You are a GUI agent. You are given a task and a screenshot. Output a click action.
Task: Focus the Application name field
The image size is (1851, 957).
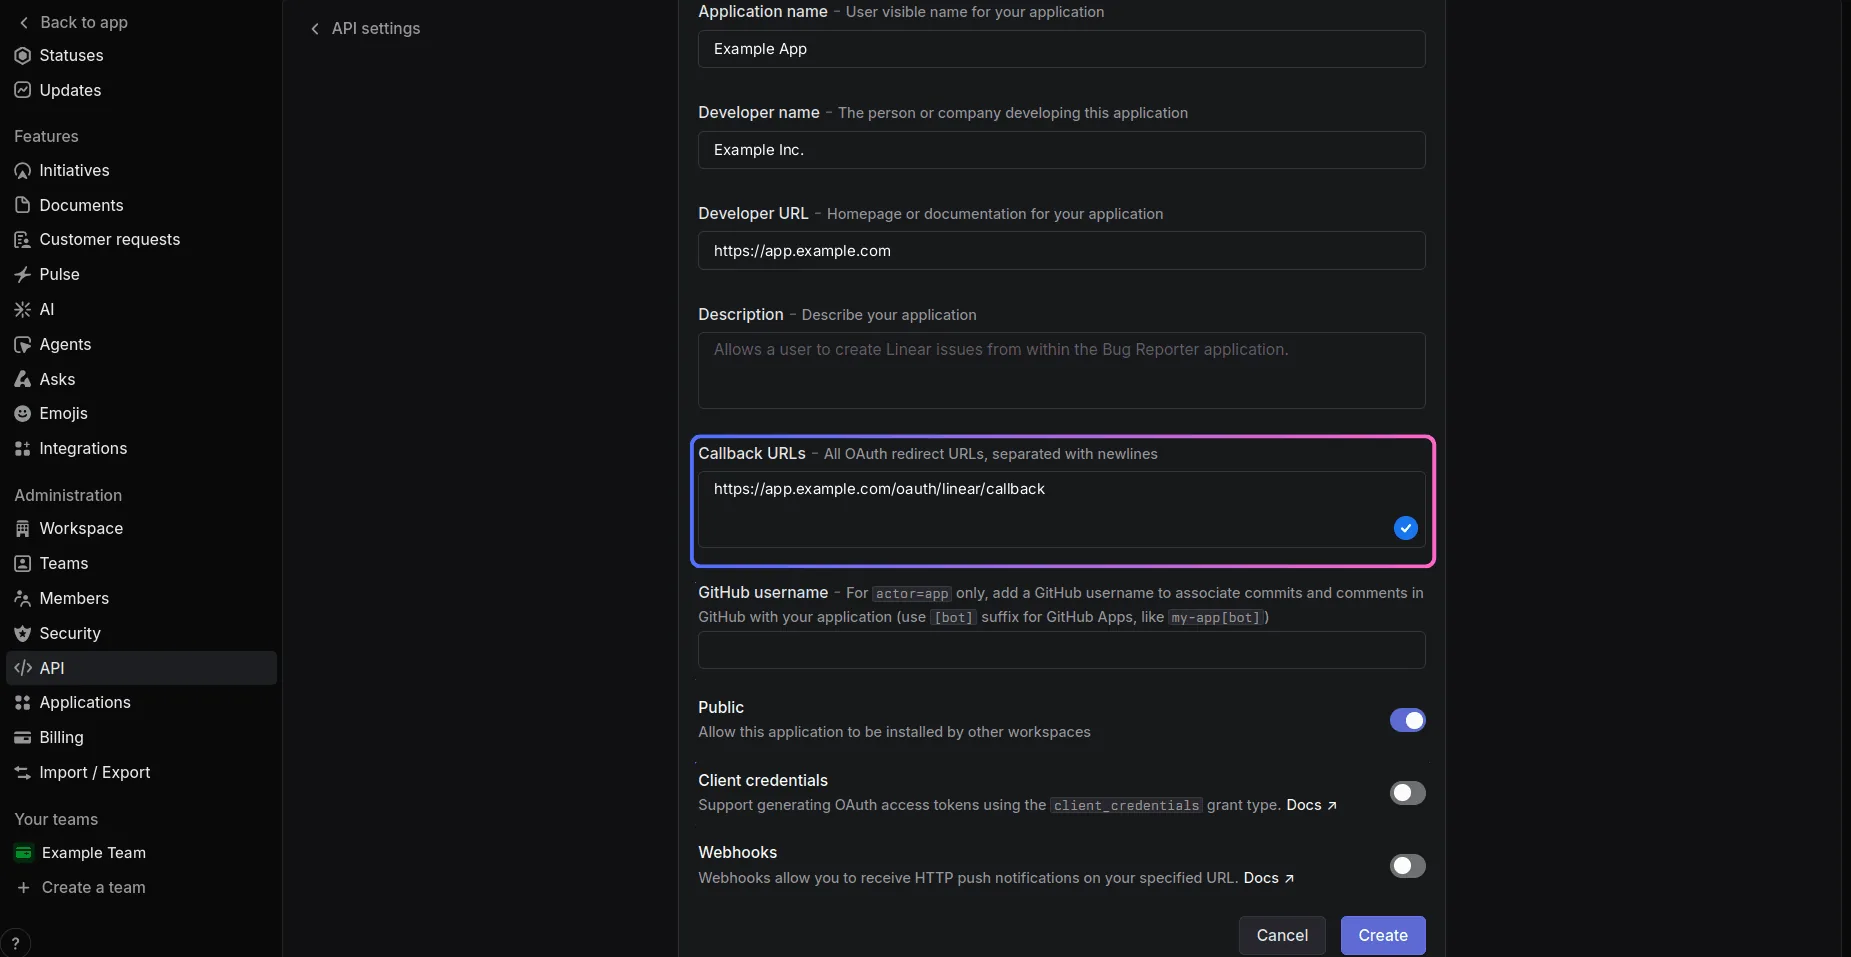coord(1061,49)
